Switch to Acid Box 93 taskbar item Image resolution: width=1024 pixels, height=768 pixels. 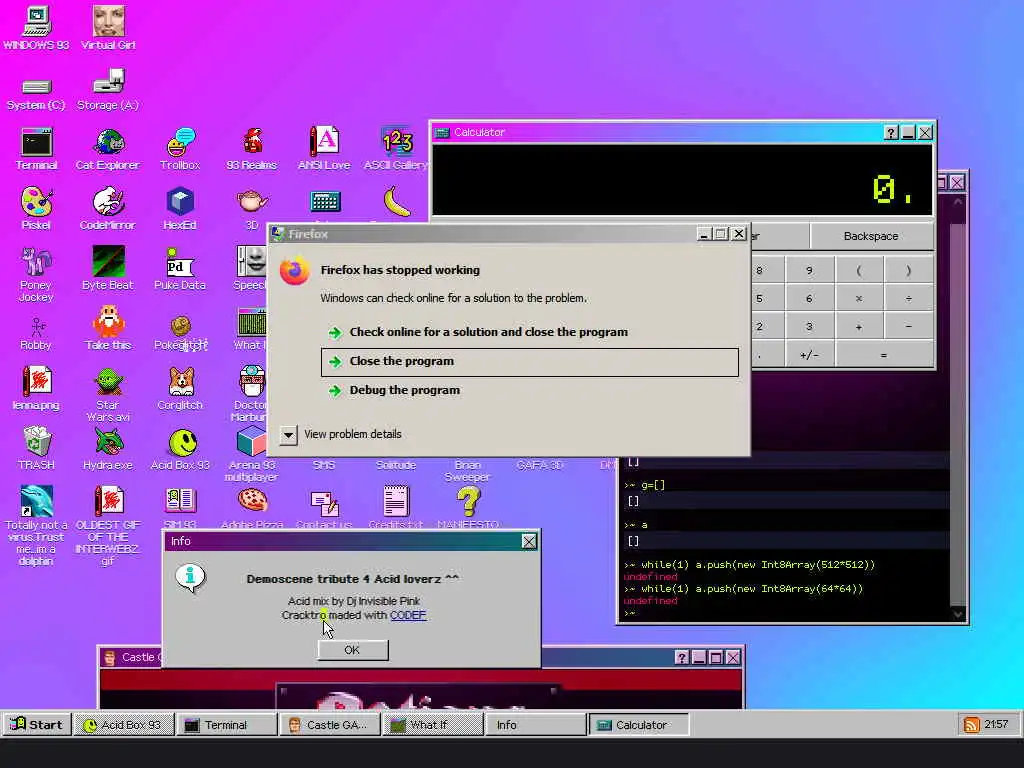[124, 725]
